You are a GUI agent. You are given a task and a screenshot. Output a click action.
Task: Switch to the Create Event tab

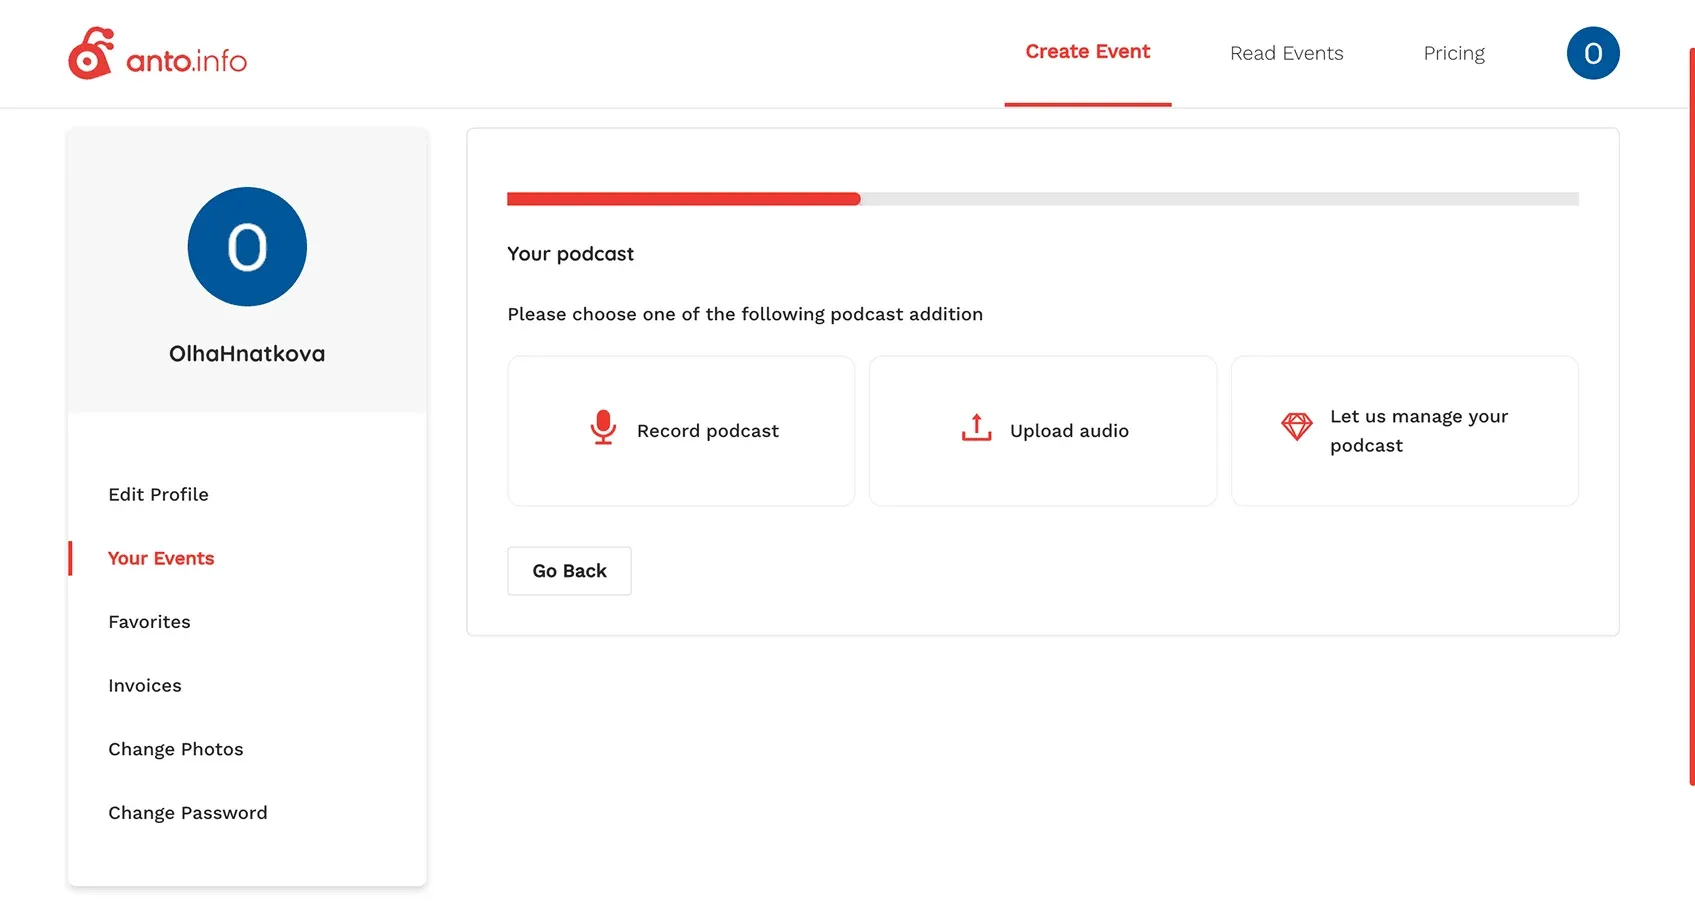1087,52
